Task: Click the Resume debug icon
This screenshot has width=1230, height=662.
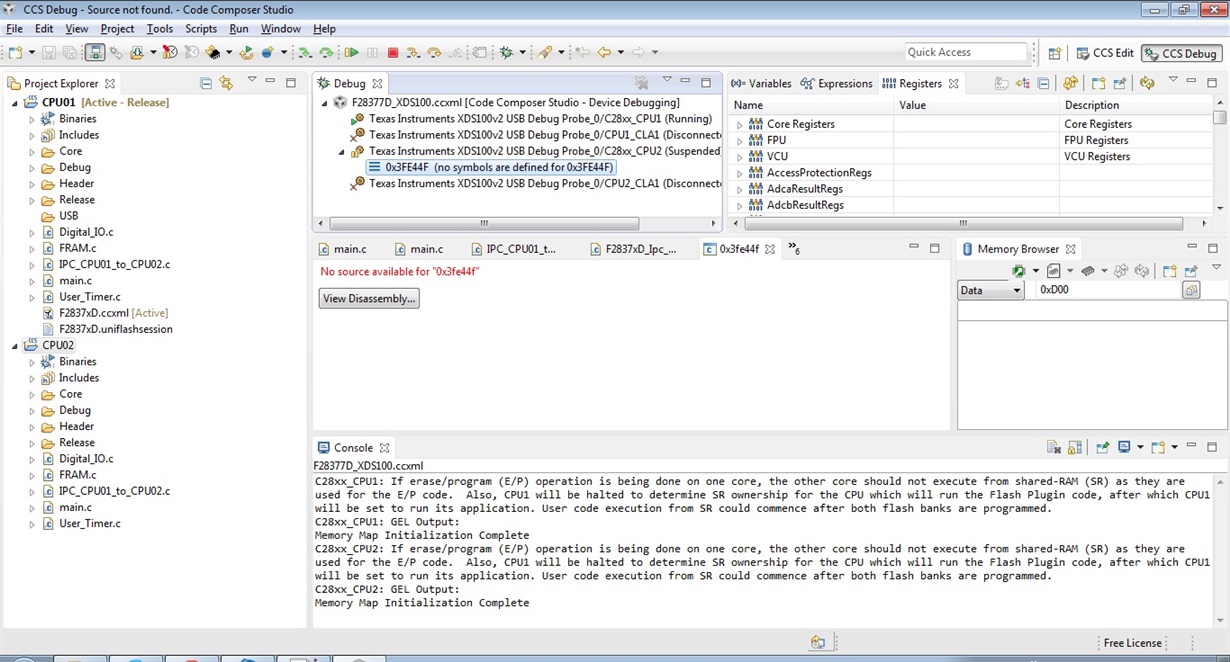Action: click(352, 52)
